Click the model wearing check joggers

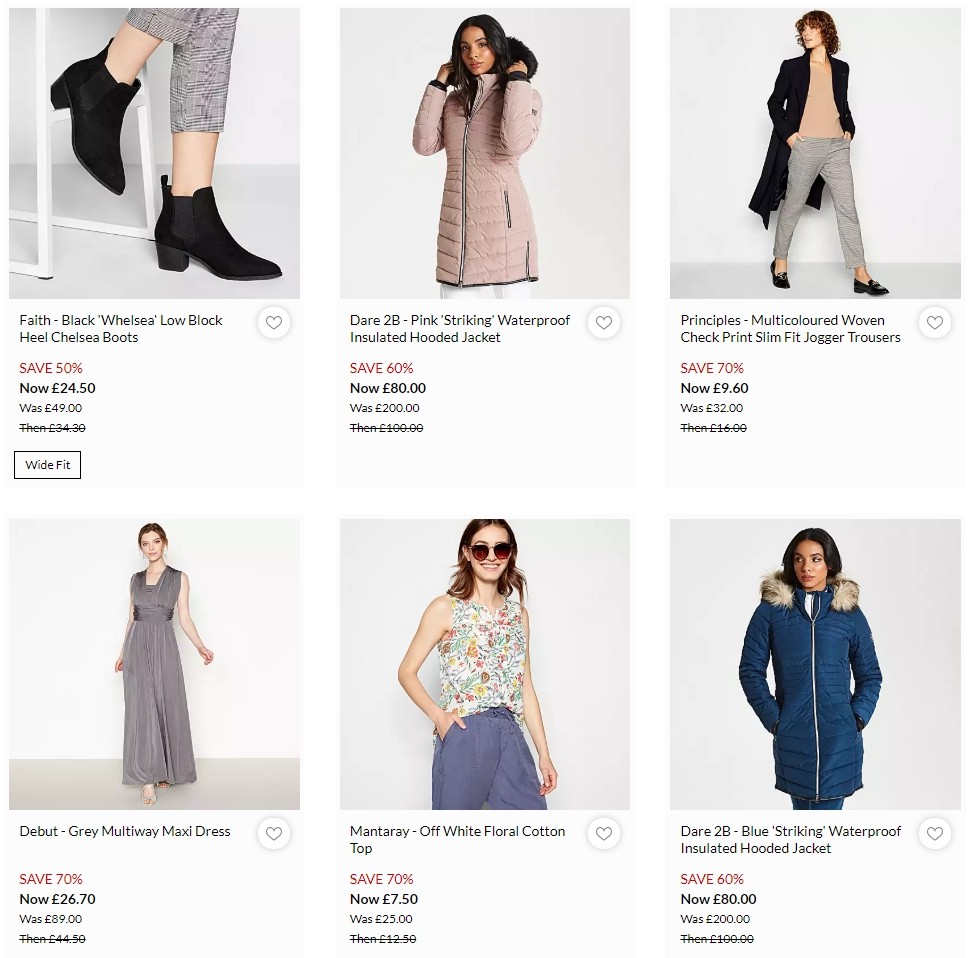click(x=815, y=152)
